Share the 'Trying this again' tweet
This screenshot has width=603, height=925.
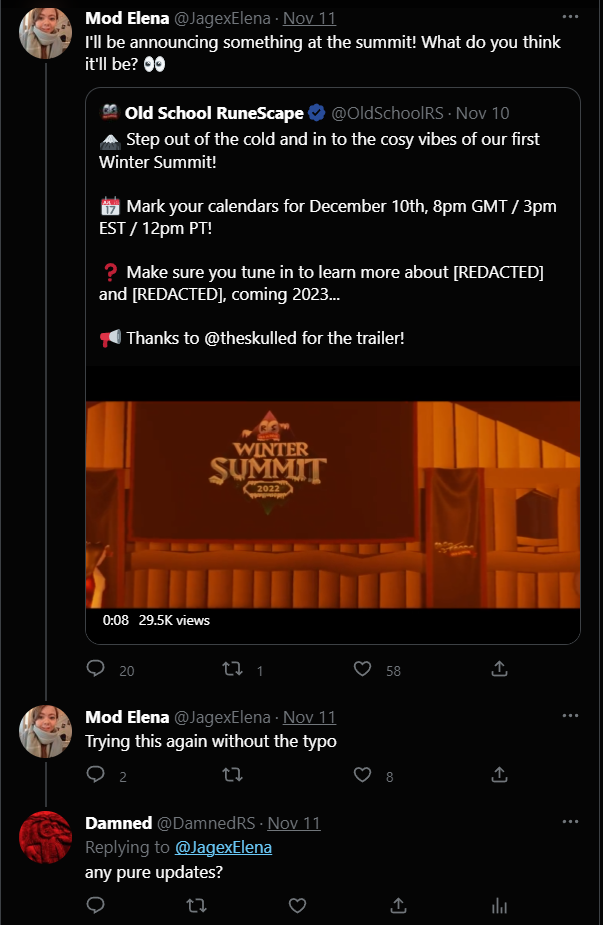[499, 775]
